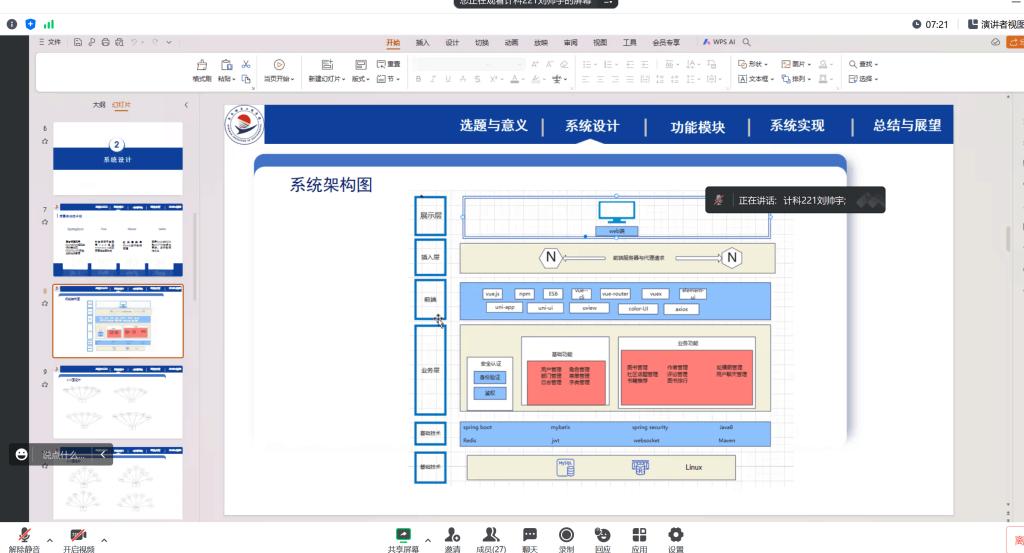The image size is (1024, 553).
Task: Click the WPS AI button
Action: tap(720, 43)
